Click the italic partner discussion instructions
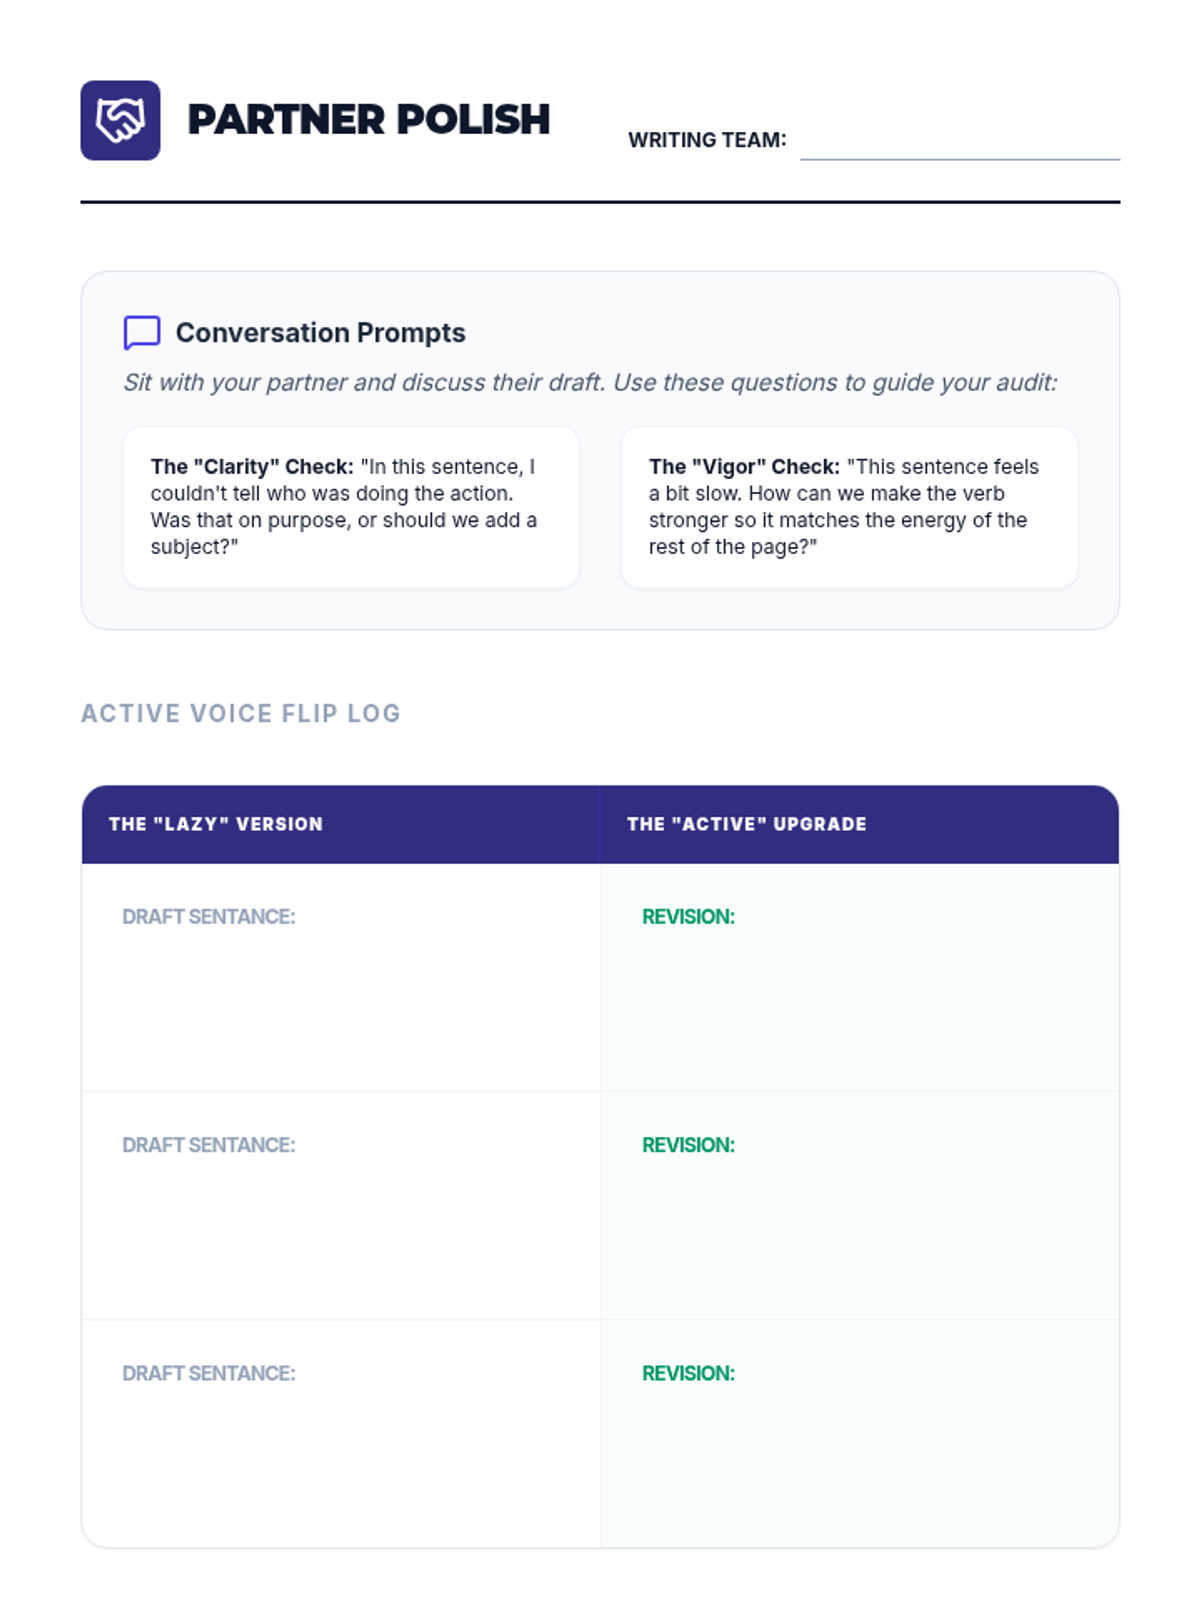1200x1600 pixels. pos(590,383)
